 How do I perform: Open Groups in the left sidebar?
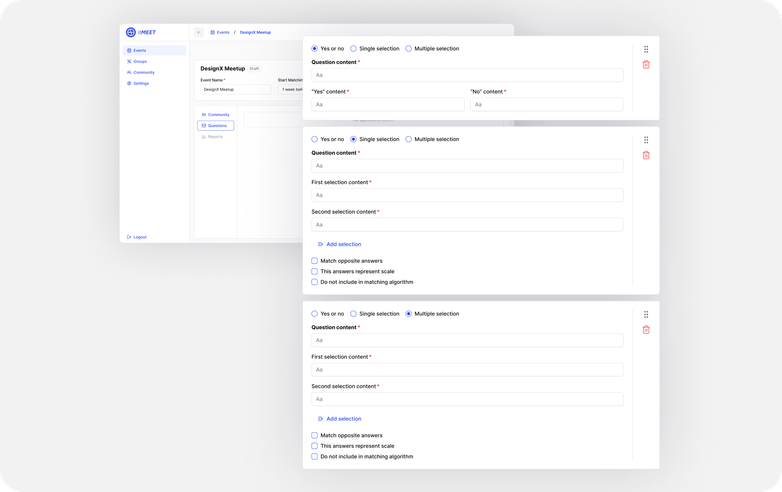139,61
